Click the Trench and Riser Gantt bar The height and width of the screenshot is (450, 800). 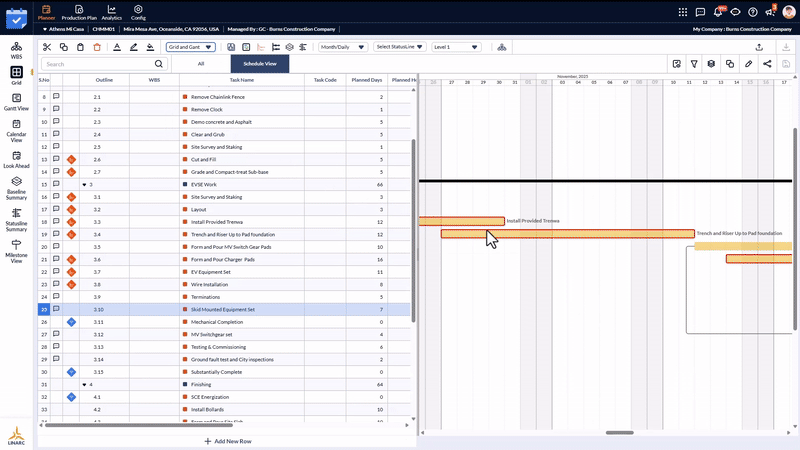tap(567, 234)
